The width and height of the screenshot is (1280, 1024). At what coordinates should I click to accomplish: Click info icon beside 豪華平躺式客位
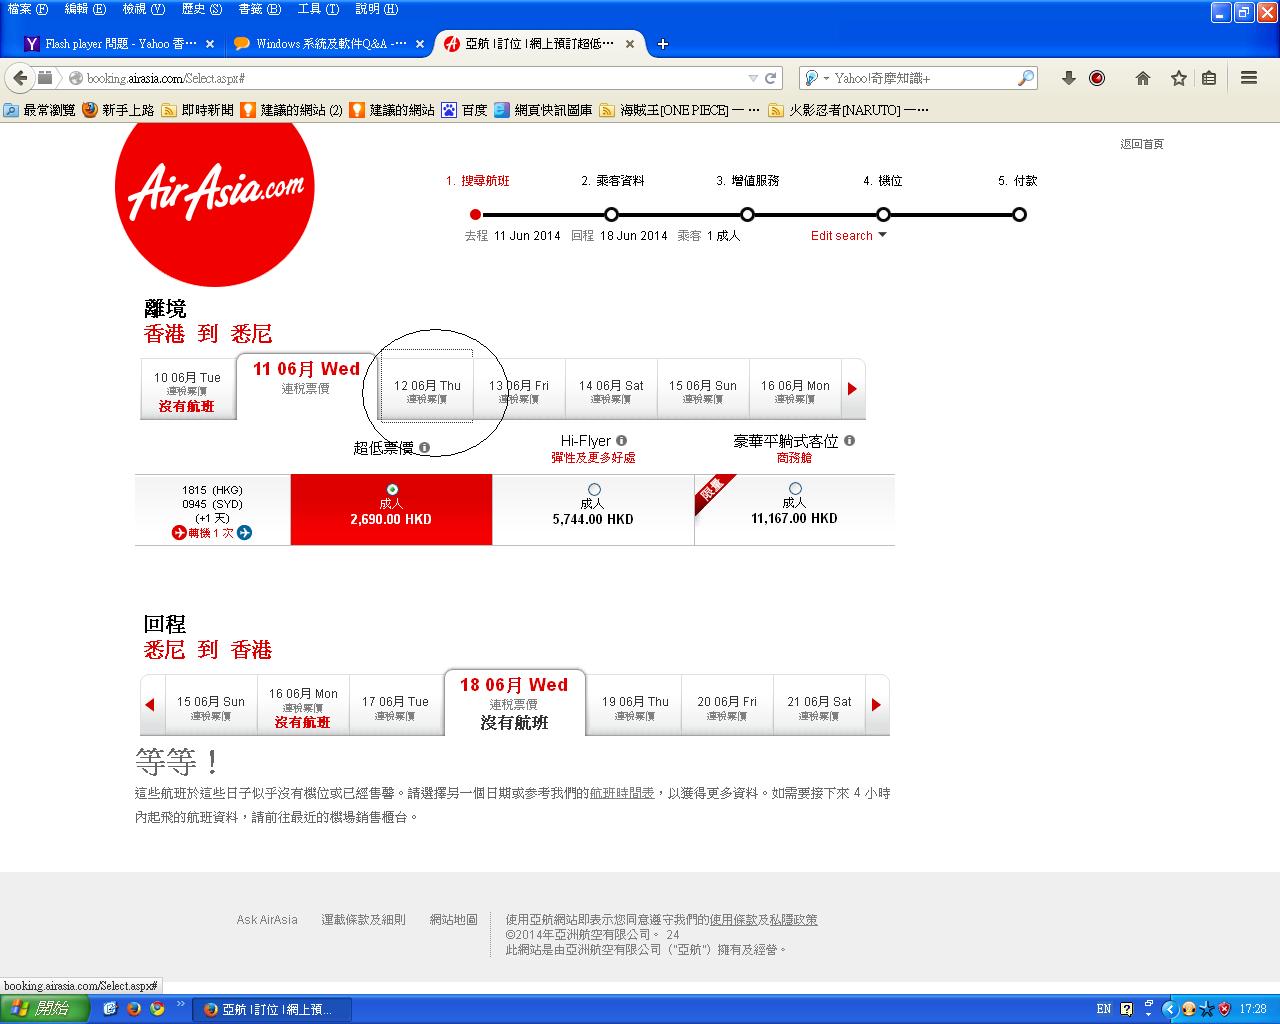(850, 441)
